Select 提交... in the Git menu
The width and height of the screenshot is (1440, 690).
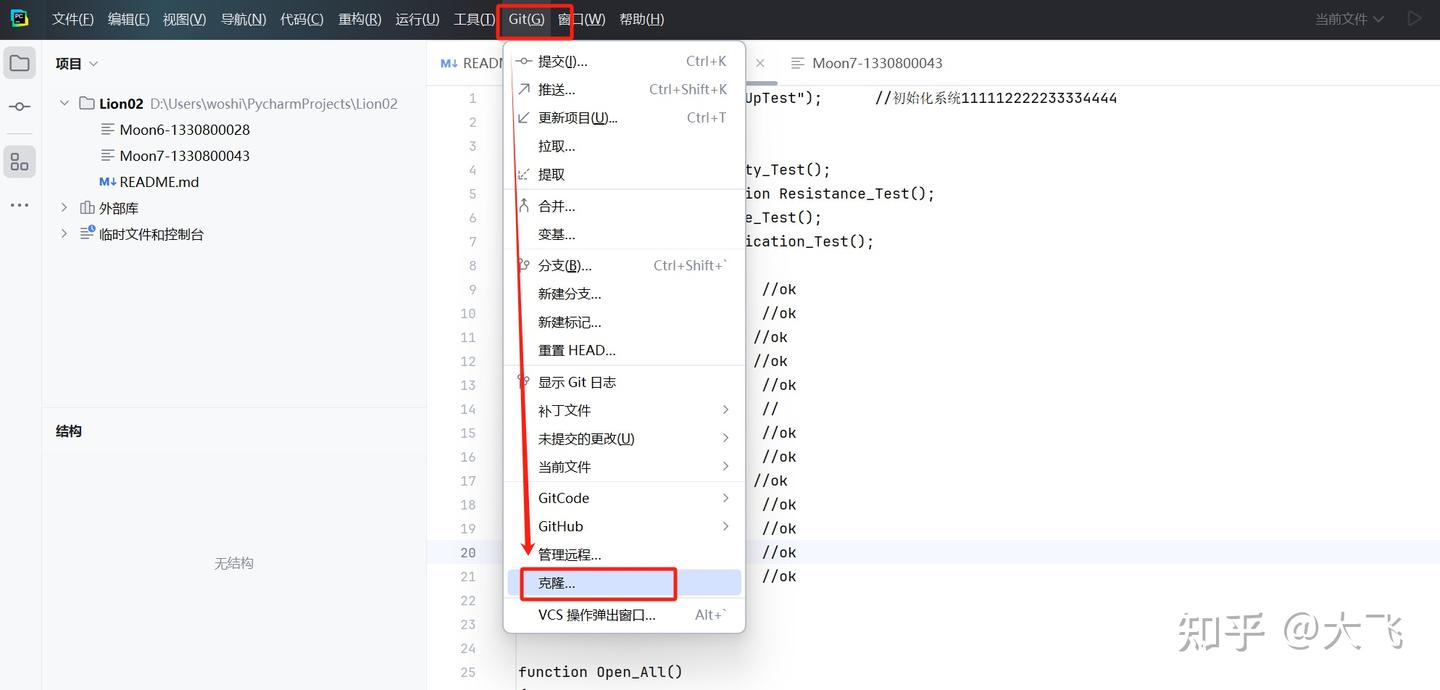[562, 60]
